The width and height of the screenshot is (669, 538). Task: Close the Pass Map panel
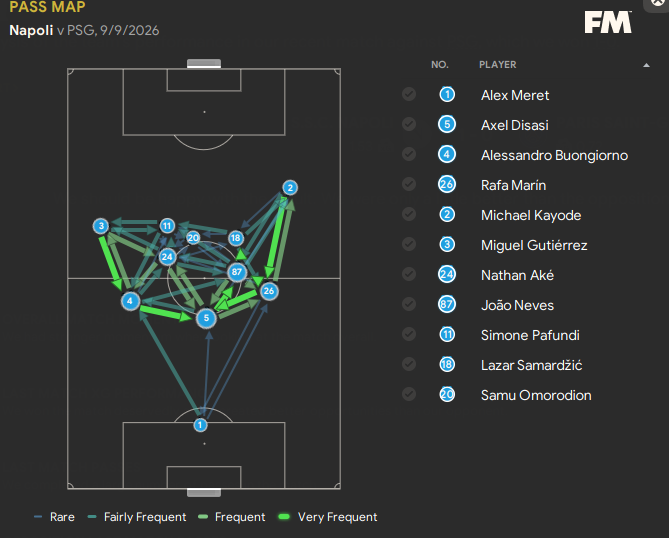[x=657, y=3]
